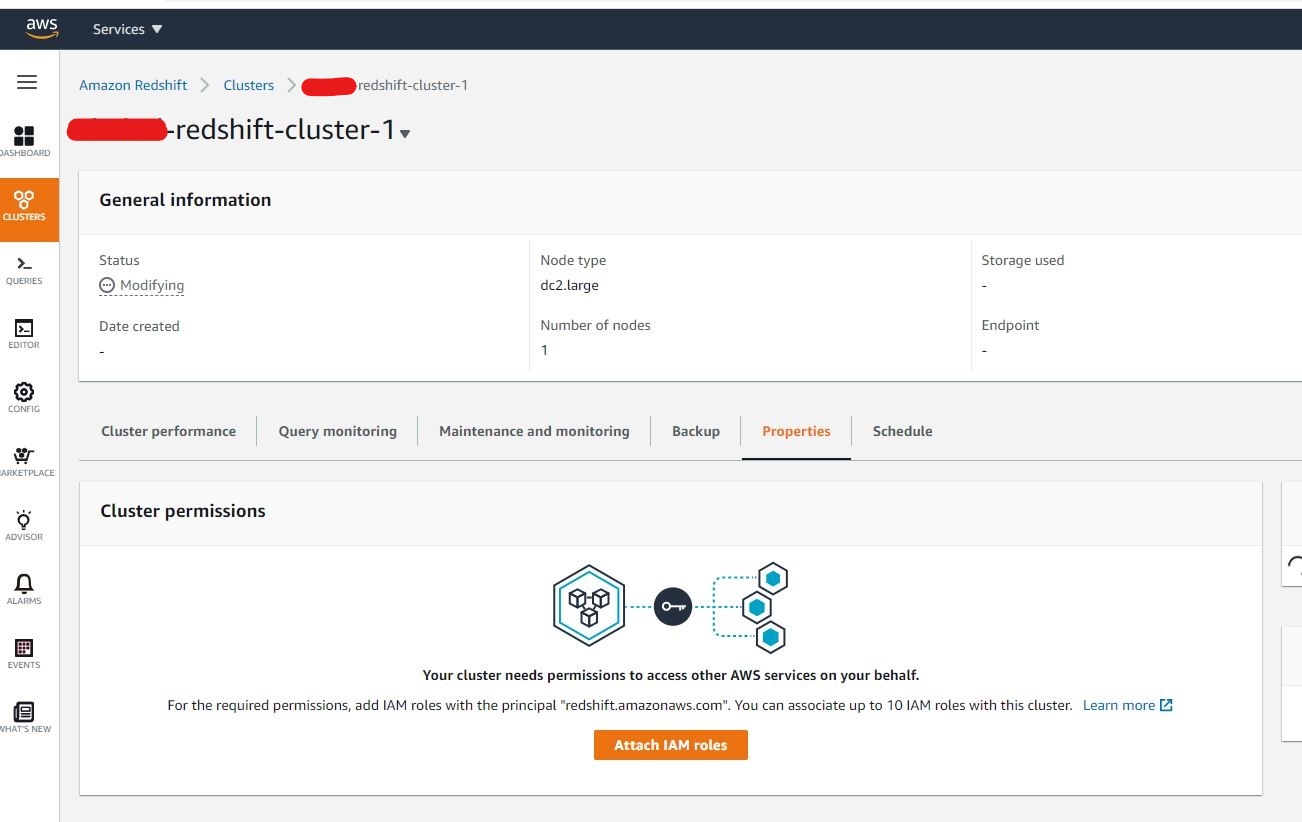Click the Attach IAM roles button
Image resolution: width=1302 pixels, height=822 pixels.
(671, 745)
